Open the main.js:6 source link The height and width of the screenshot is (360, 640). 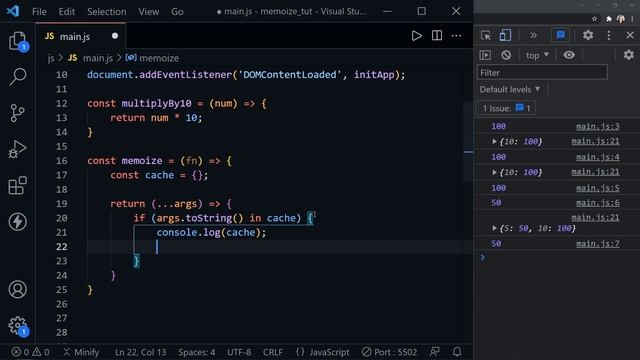tap(598, 202)
